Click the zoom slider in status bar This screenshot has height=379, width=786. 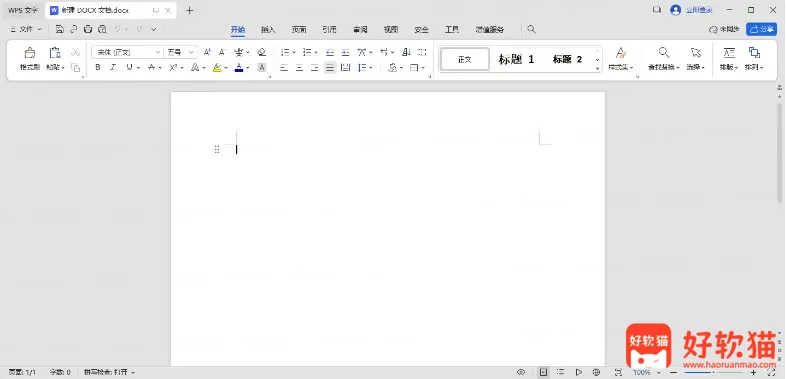[713, 372]
